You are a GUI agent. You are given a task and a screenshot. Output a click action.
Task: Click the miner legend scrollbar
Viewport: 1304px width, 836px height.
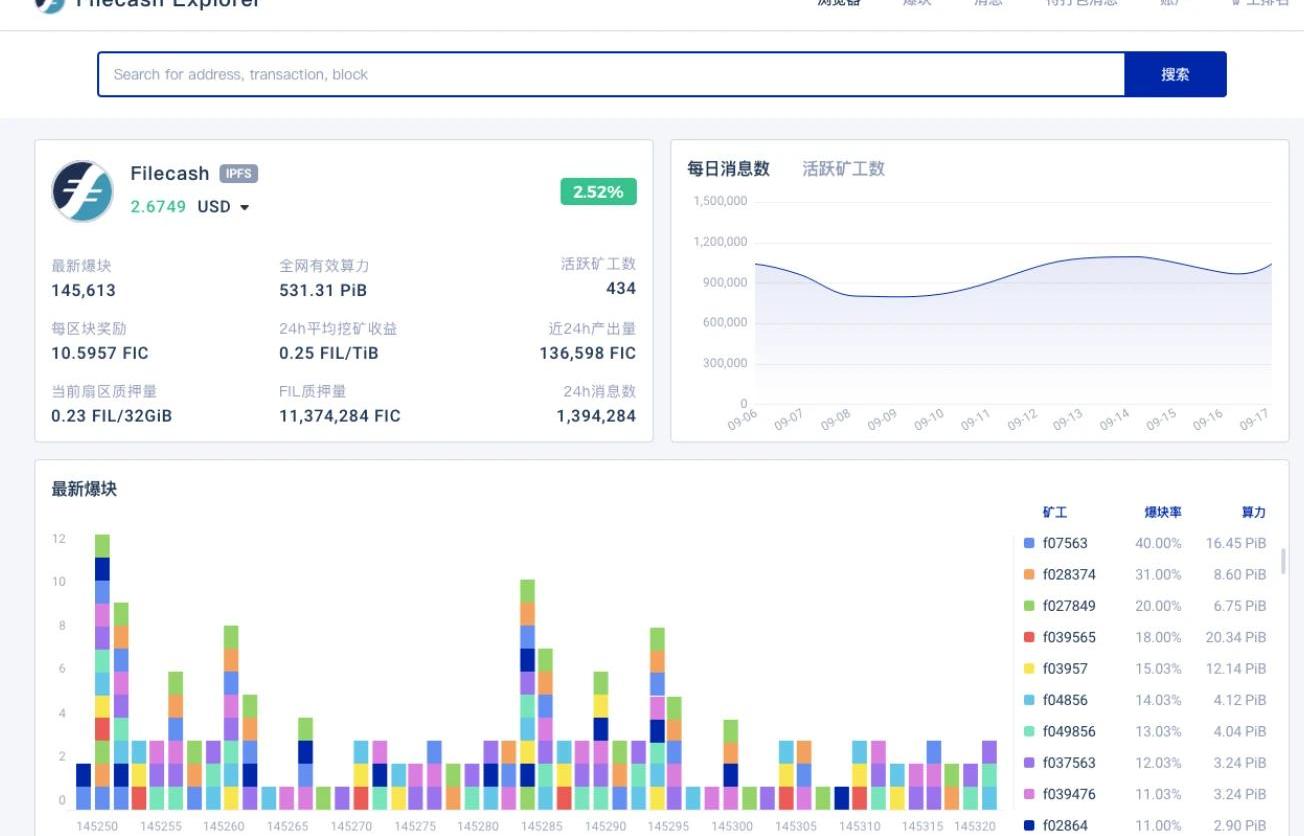click(x=1283, y=562)
